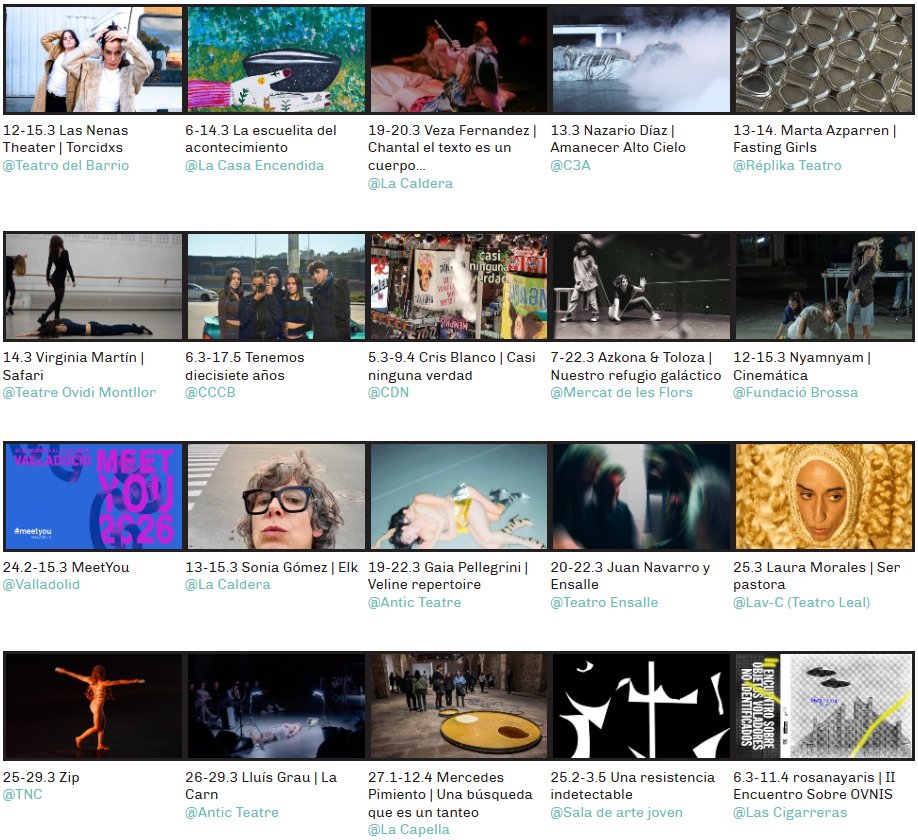Open the Nazario Díaz Amanecer Alto Cielo thumbnail
Viewport: 918px width, 840px height.
(642, 59)
